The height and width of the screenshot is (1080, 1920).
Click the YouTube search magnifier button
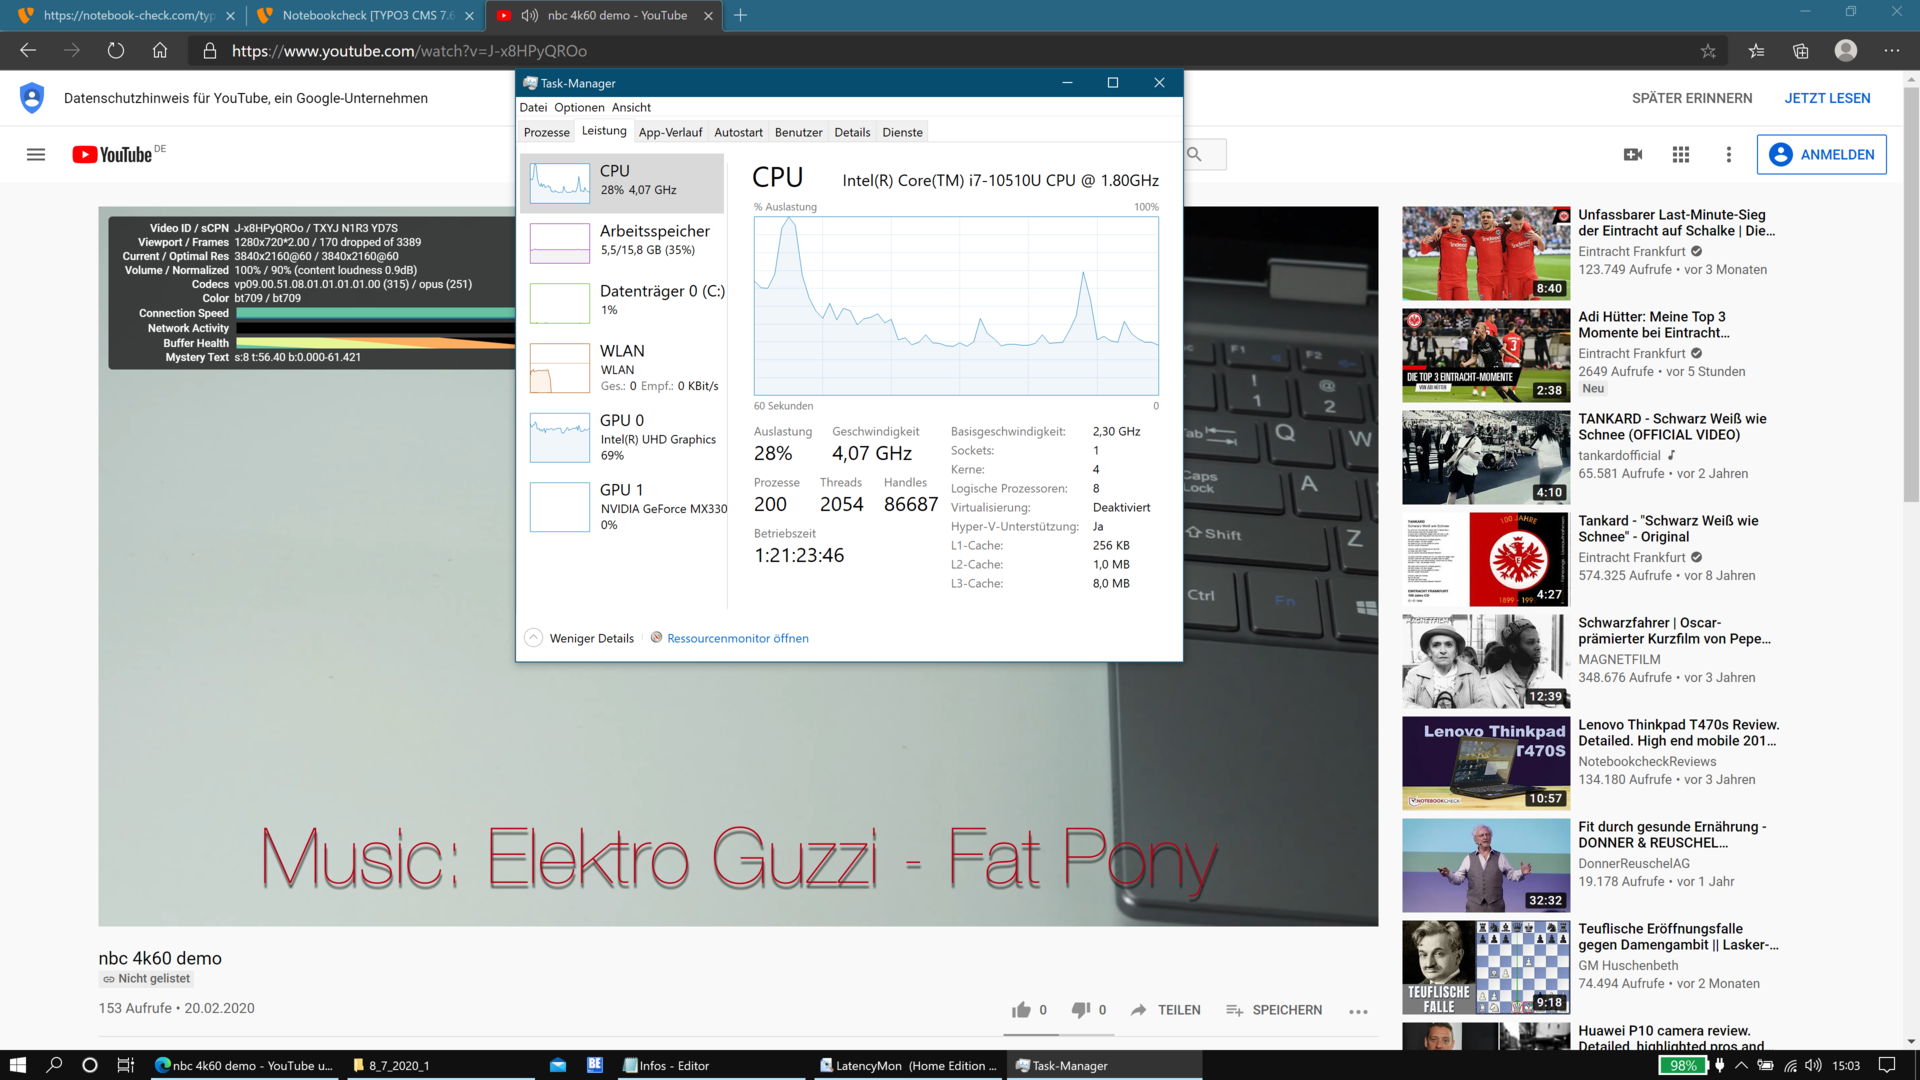[x=1195, y=154]
